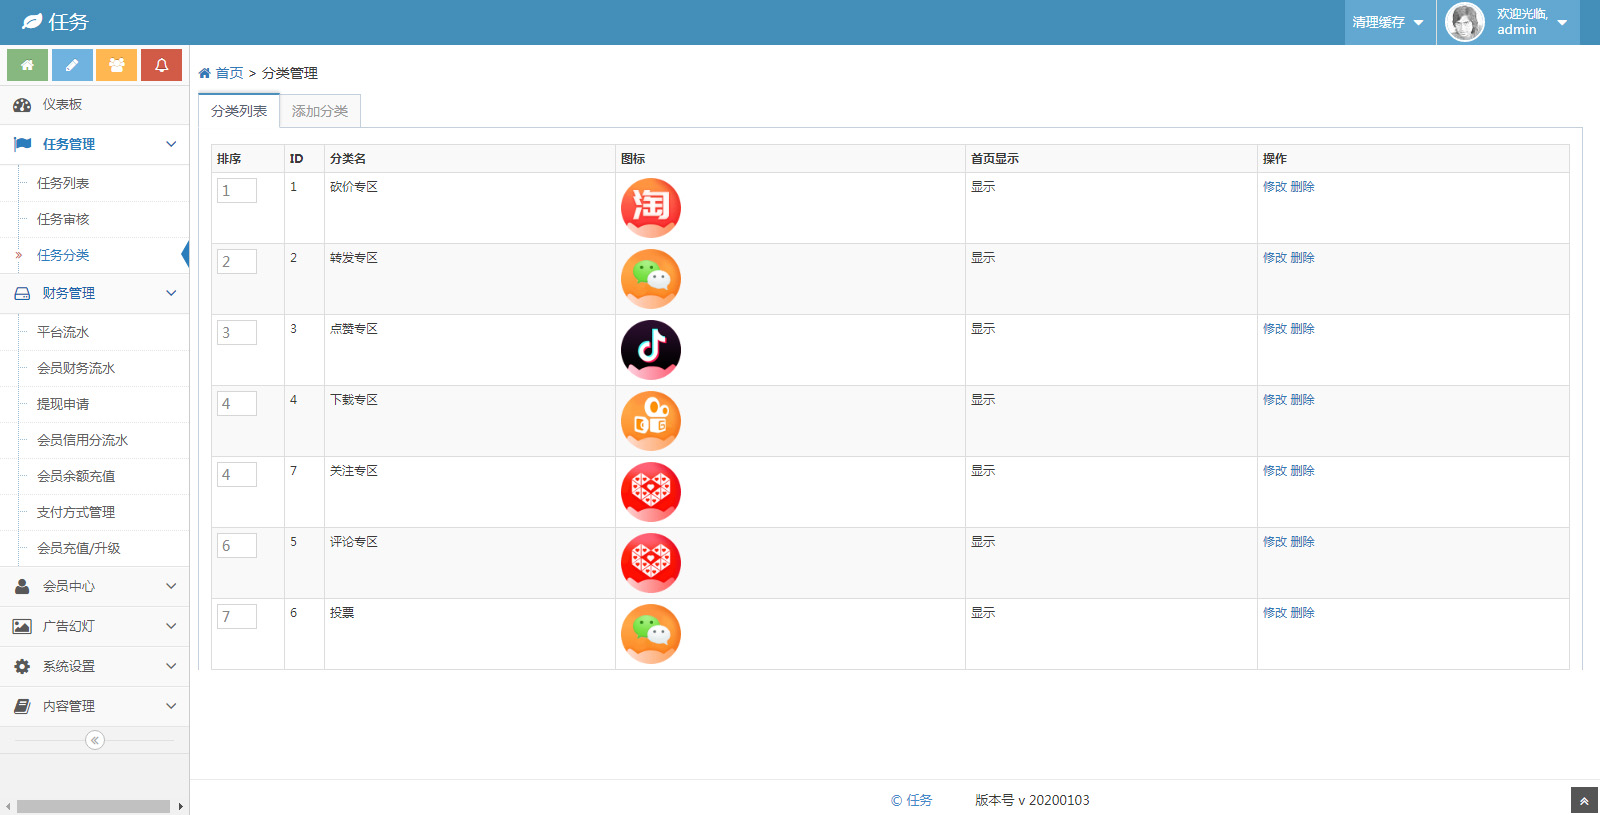
Task: Click the WeChat icon for 投票
Action: [651, 634]
